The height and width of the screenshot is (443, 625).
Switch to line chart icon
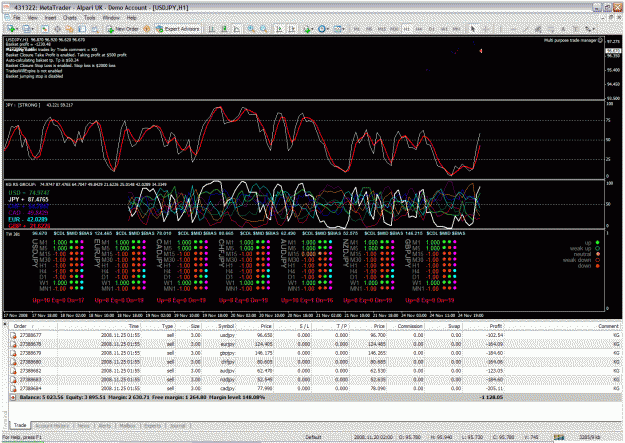click(x=237, y=29)
